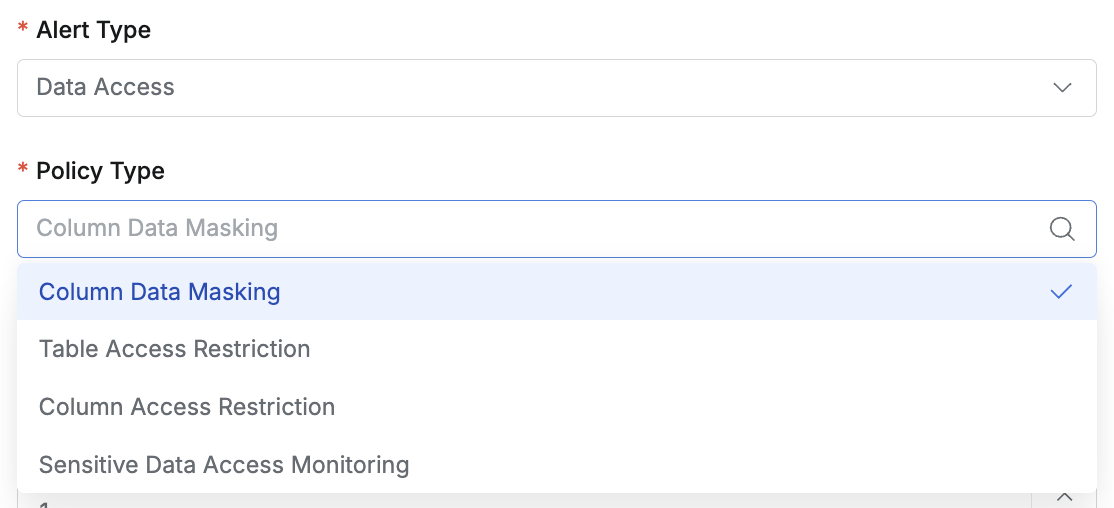Select the Column Data Masking option

click(x=160, y=292)
